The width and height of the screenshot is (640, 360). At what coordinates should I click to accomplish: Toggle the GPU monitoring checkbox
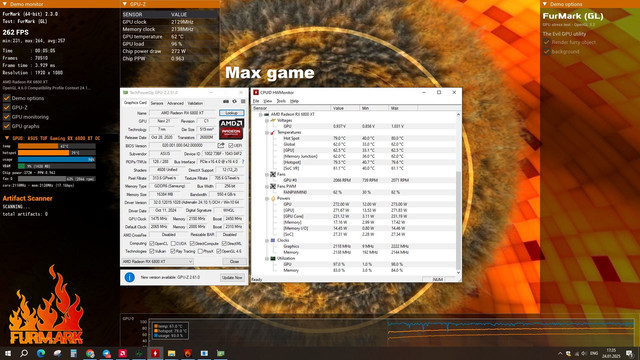[x=7, y=117]
